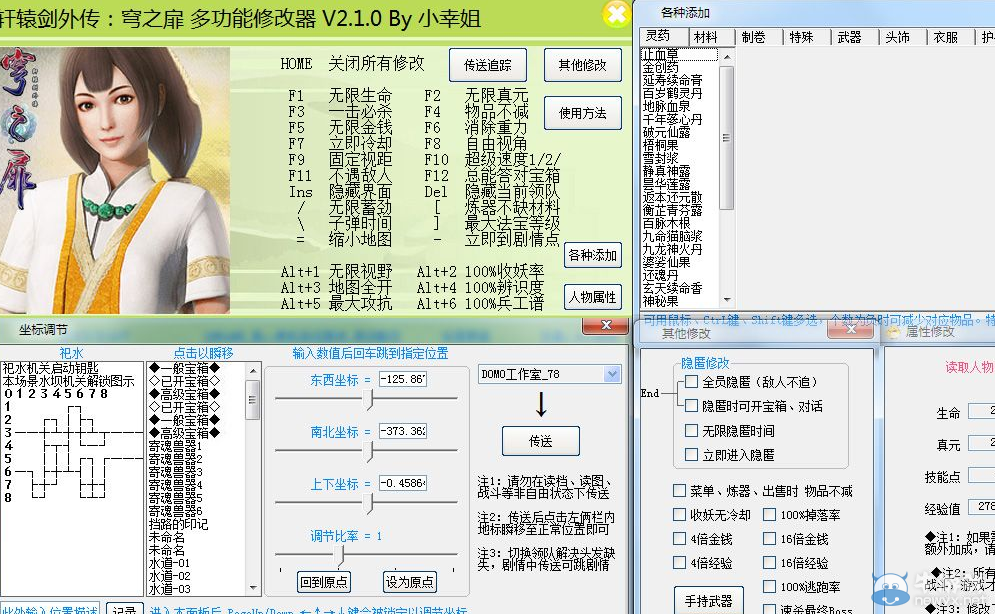This screenshot has height=614, width=995.
Task: Switch to the 灵药 tab
Action: pyautogui.click(x=658, y=36)
